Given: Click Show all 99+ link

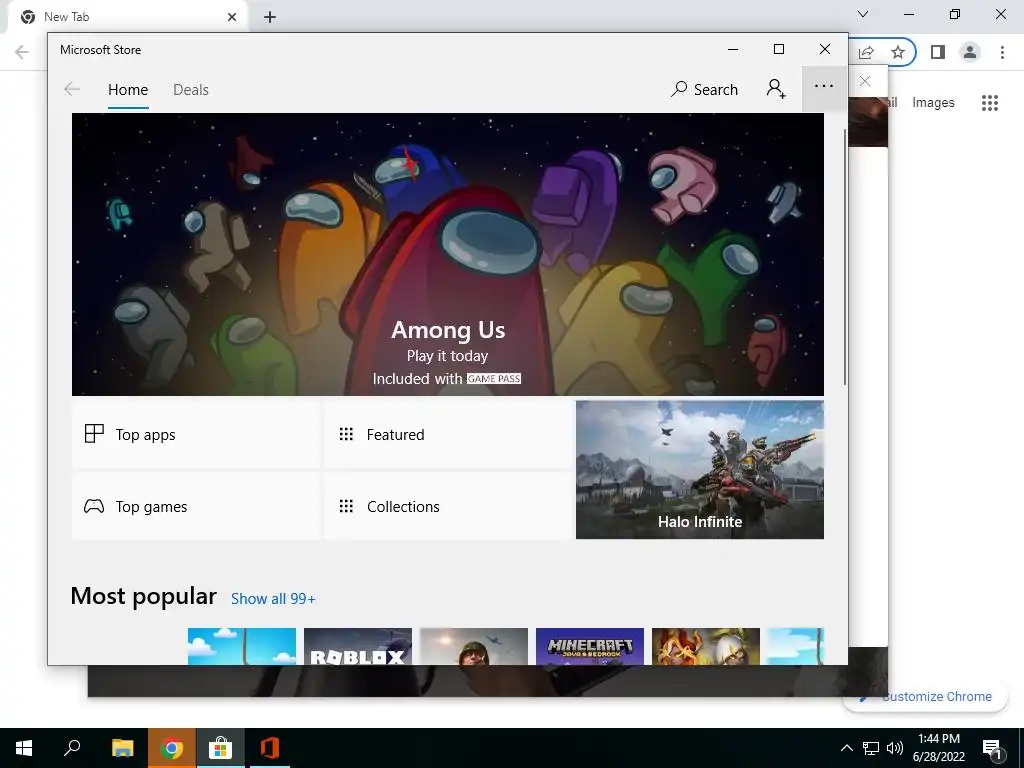Looking at the screenshot, I should [273, 598].
